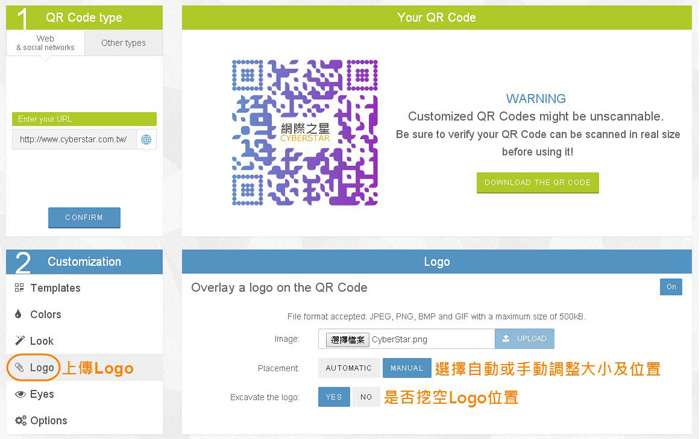700x439 pixels.
Task: Click the upload arrow icon on Upload button
Action: 506,339
